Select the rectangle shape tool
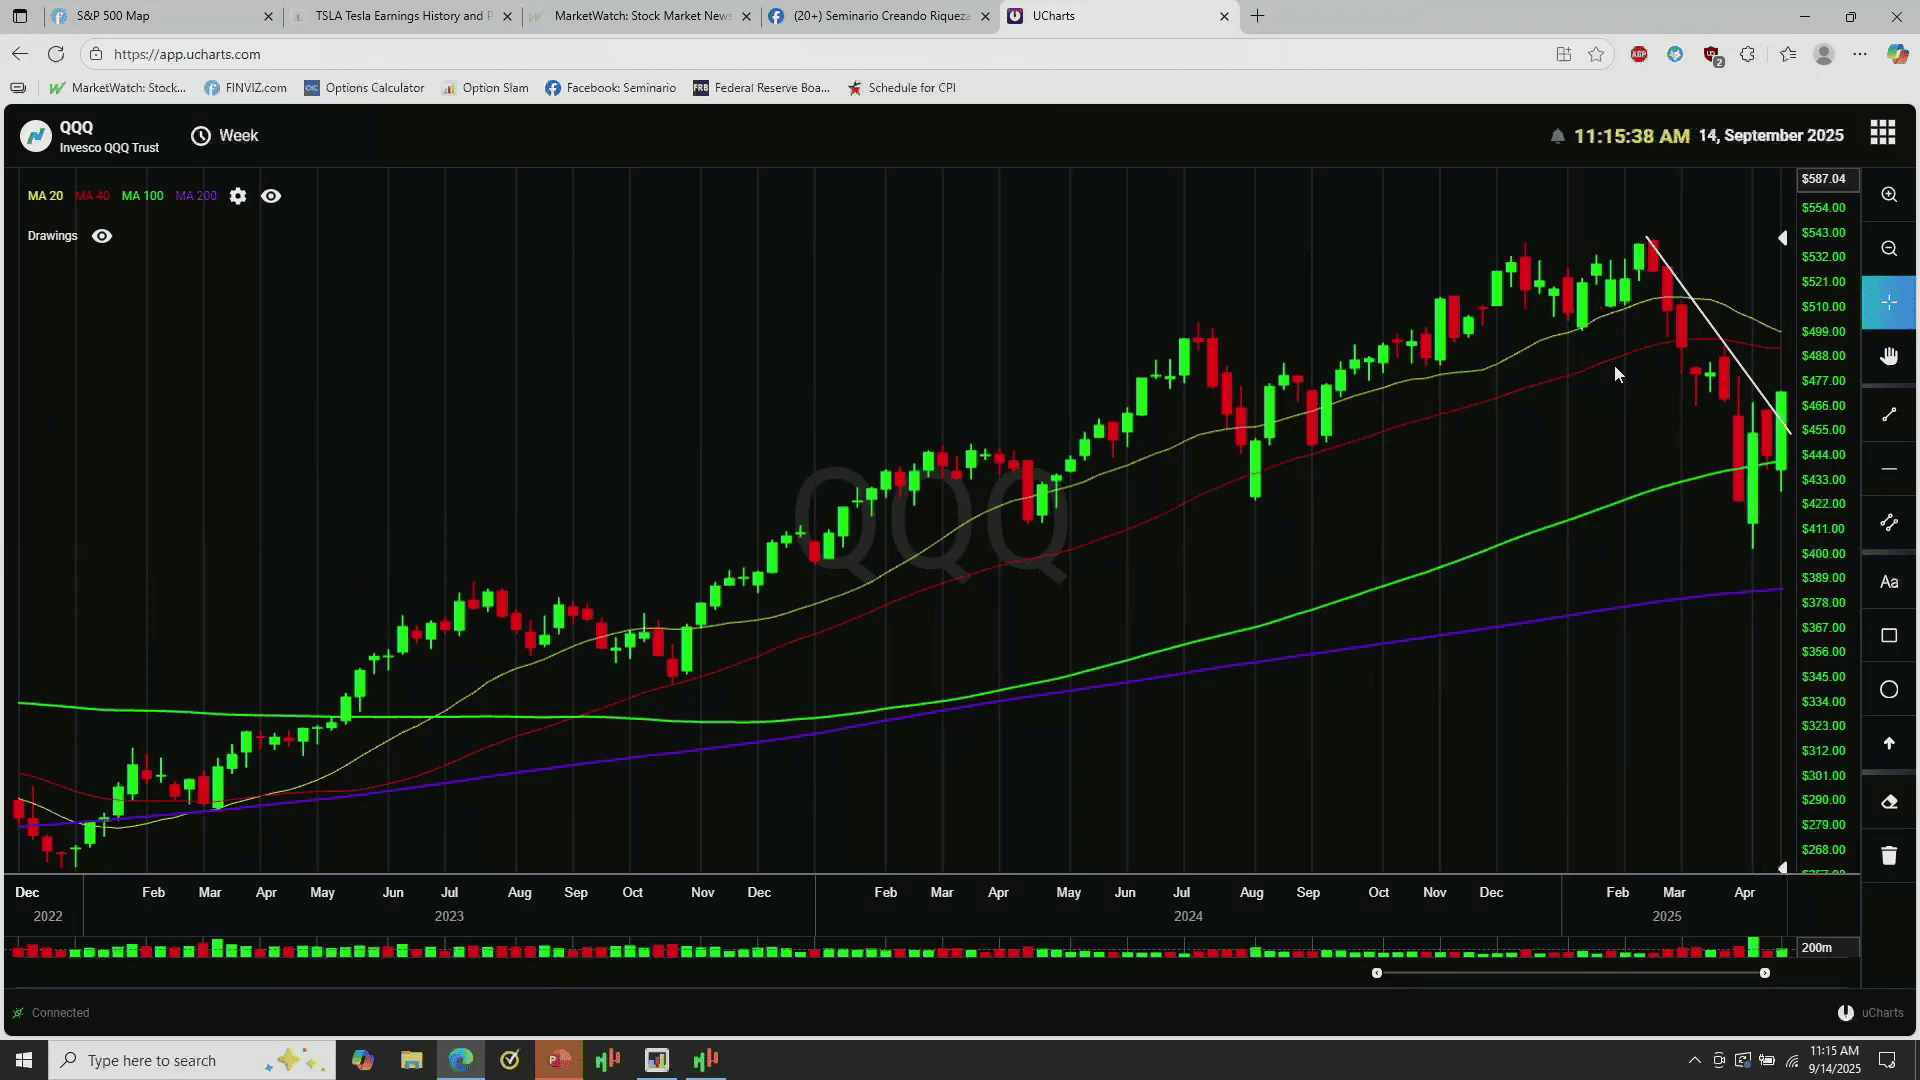Viewport: 1920px width, 1080px height. tap(1888, 636)
